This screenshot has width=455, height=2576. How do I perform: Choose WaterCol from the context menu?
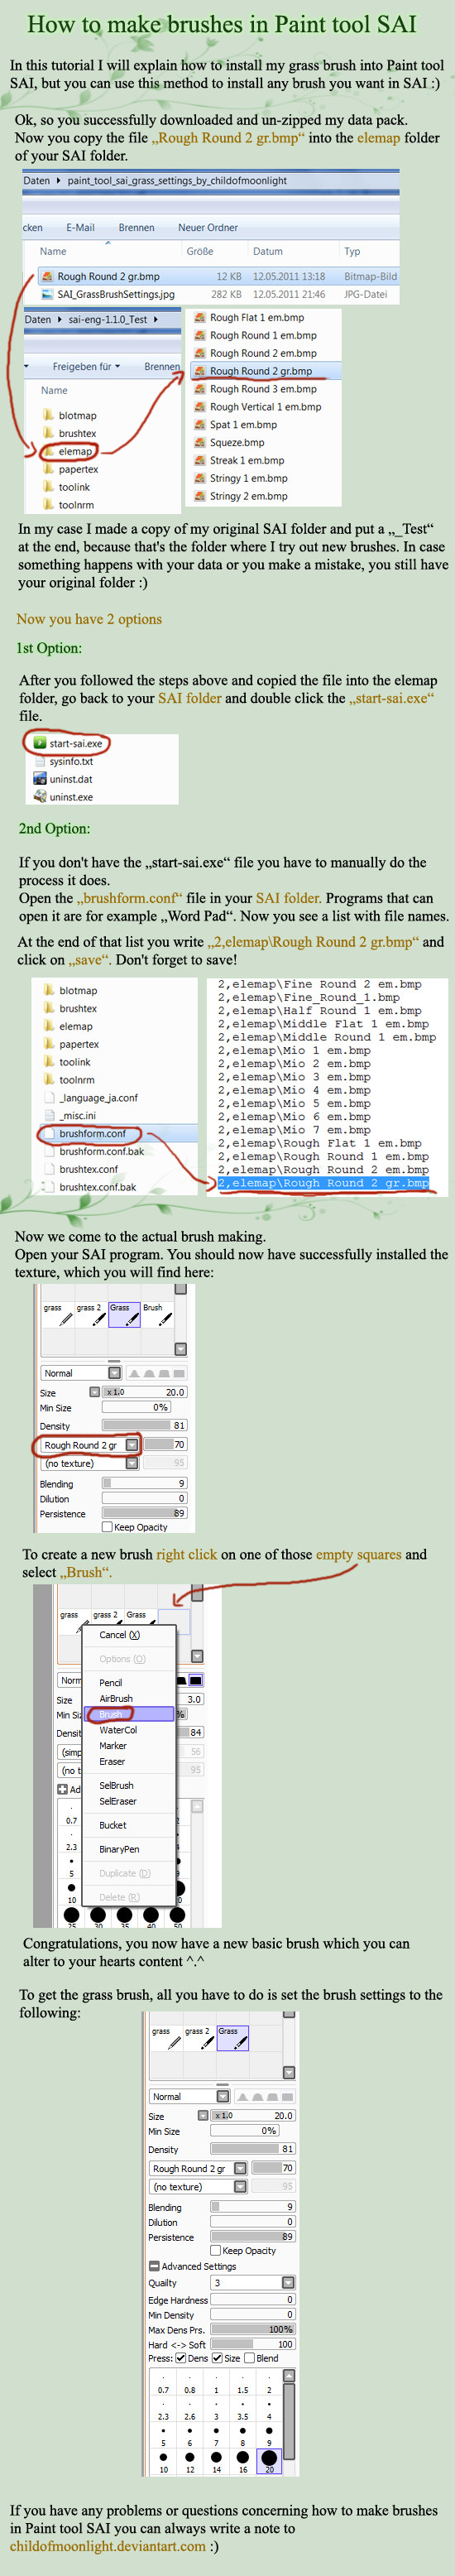(118, 1730)
